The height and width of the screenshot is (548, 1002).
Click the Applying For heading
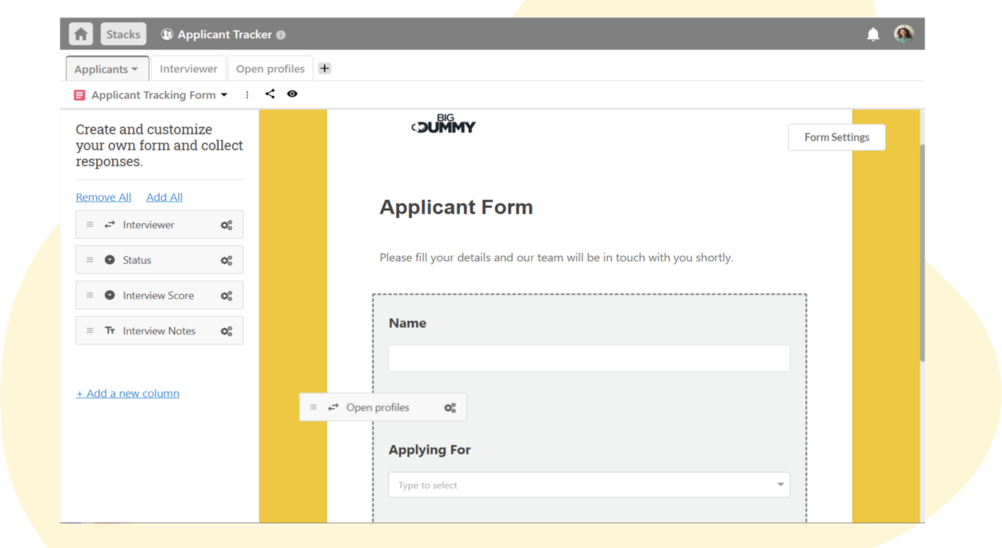click(429, 450)
